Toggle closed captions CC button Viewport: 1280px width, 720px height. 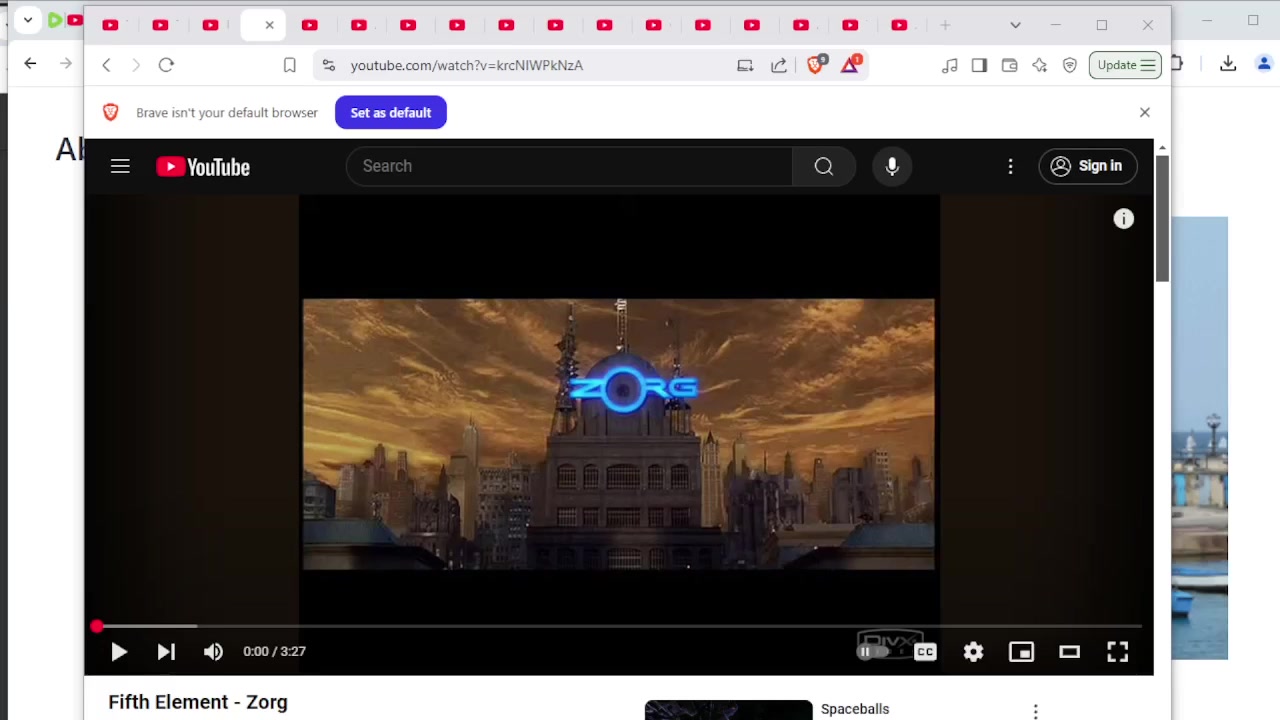925,652
